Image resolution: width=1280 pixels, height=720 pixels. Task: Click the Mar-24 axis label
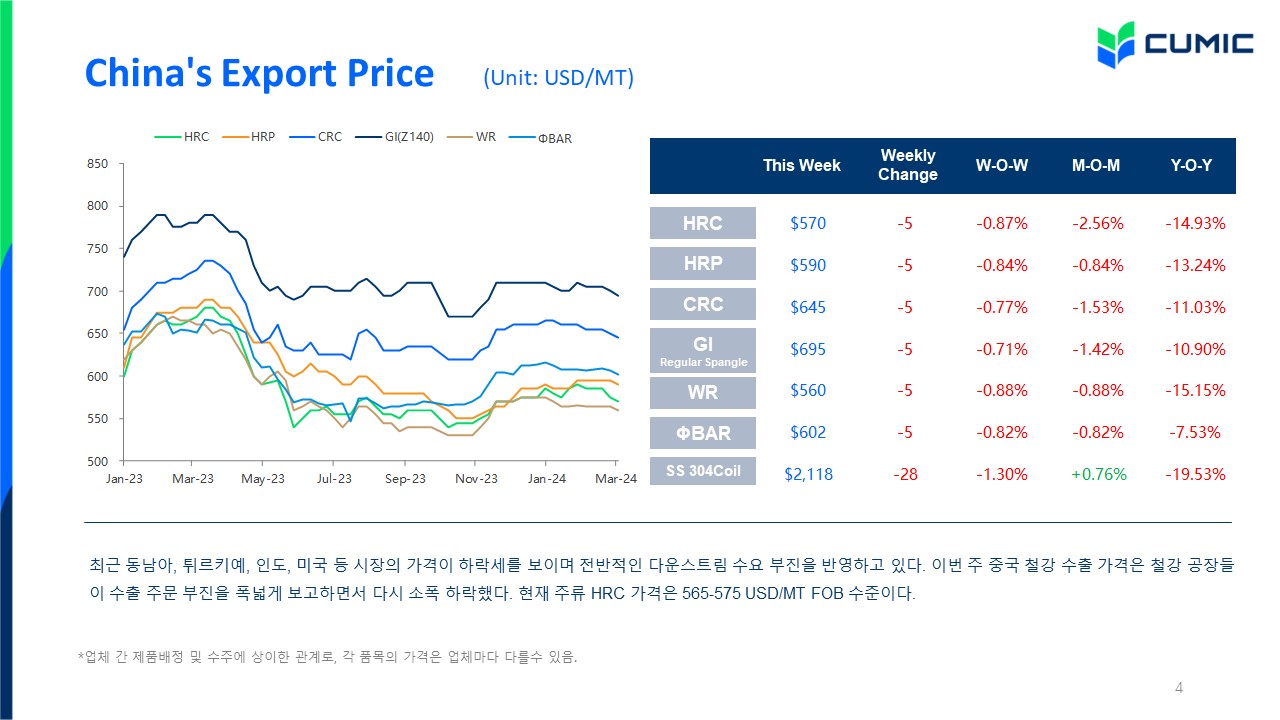pos(618,479)
